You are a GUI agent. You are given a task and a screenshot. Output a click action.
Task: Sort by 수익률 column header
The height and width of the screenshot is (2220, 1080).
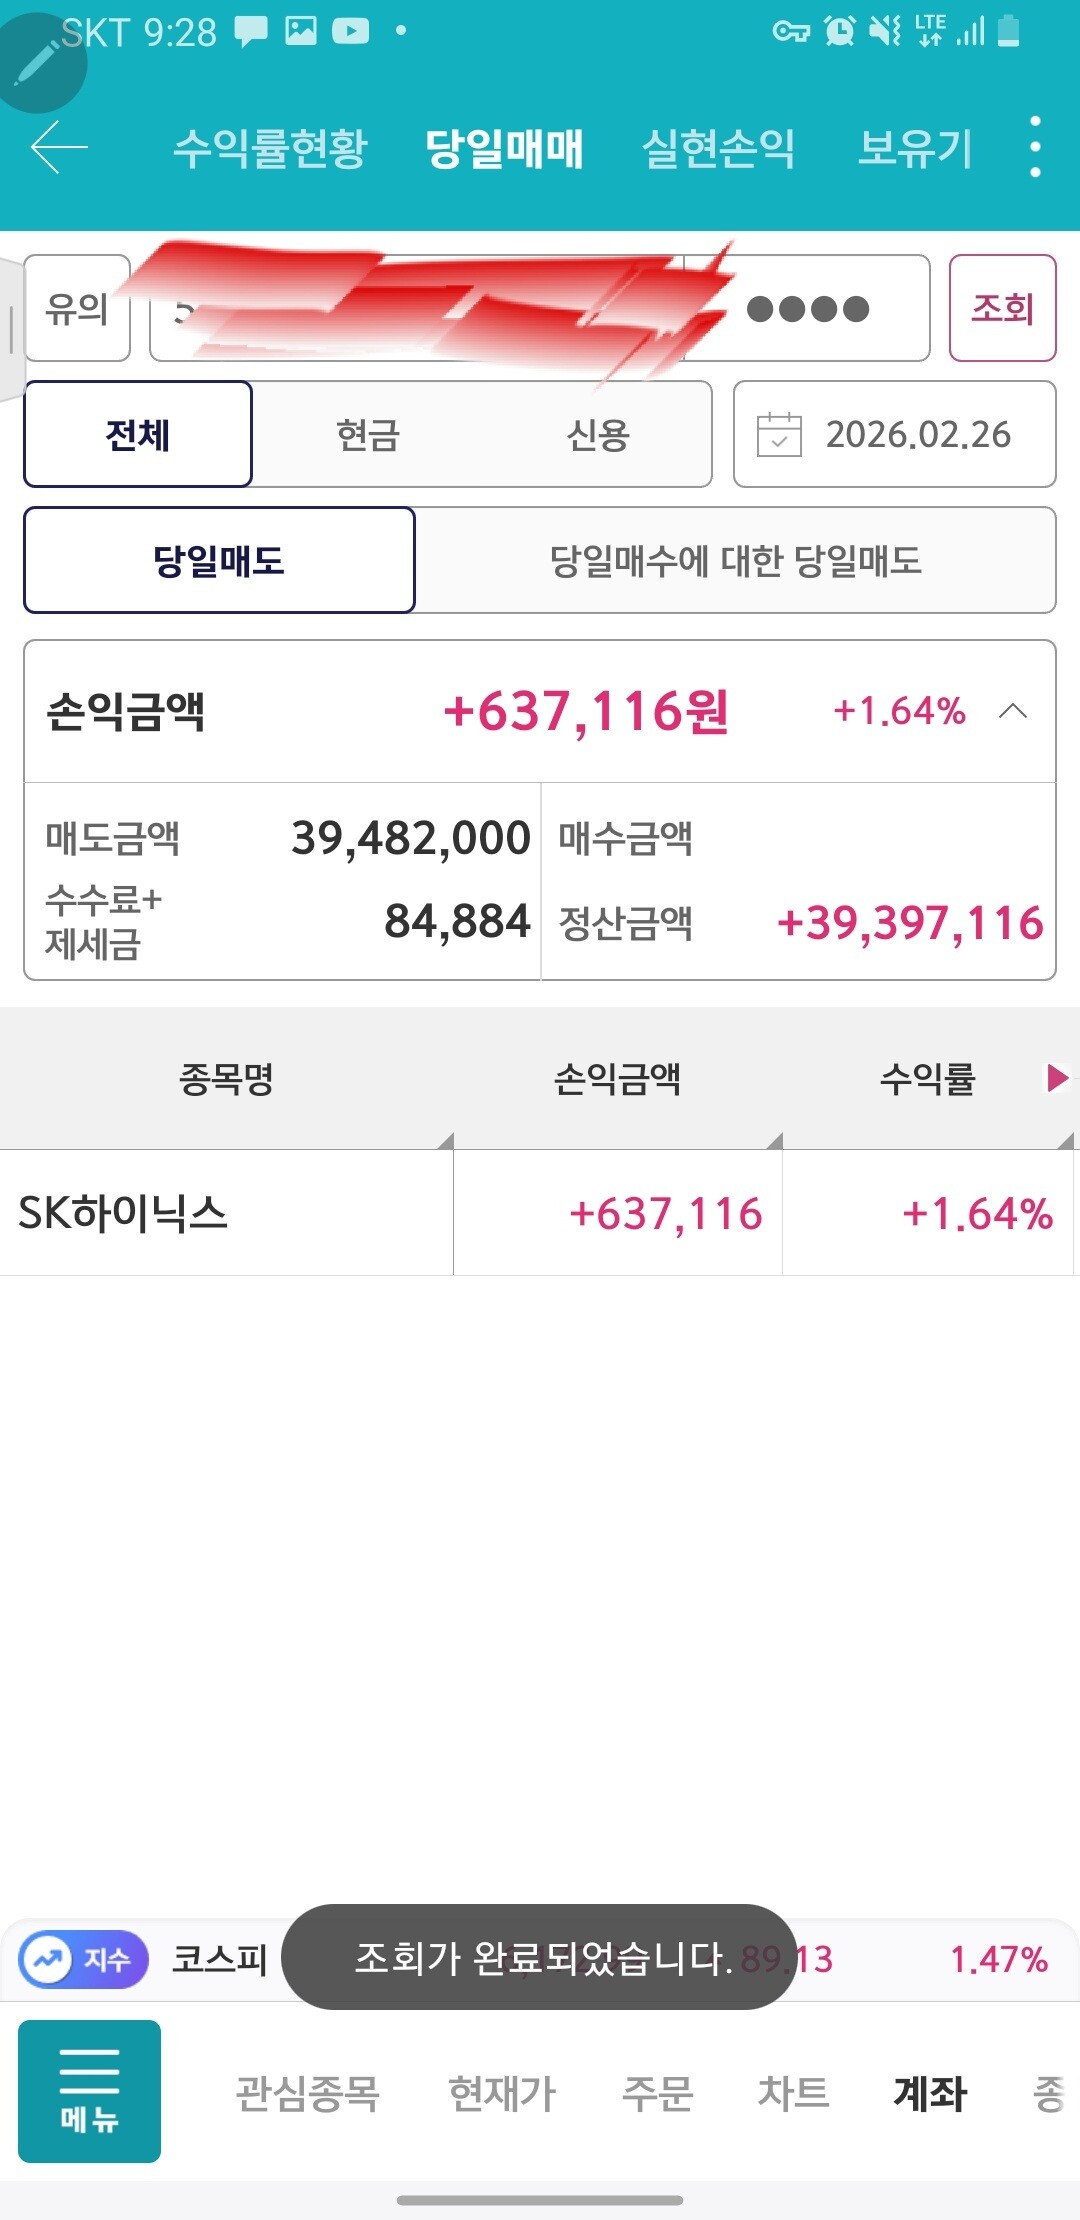[928, 1078]
